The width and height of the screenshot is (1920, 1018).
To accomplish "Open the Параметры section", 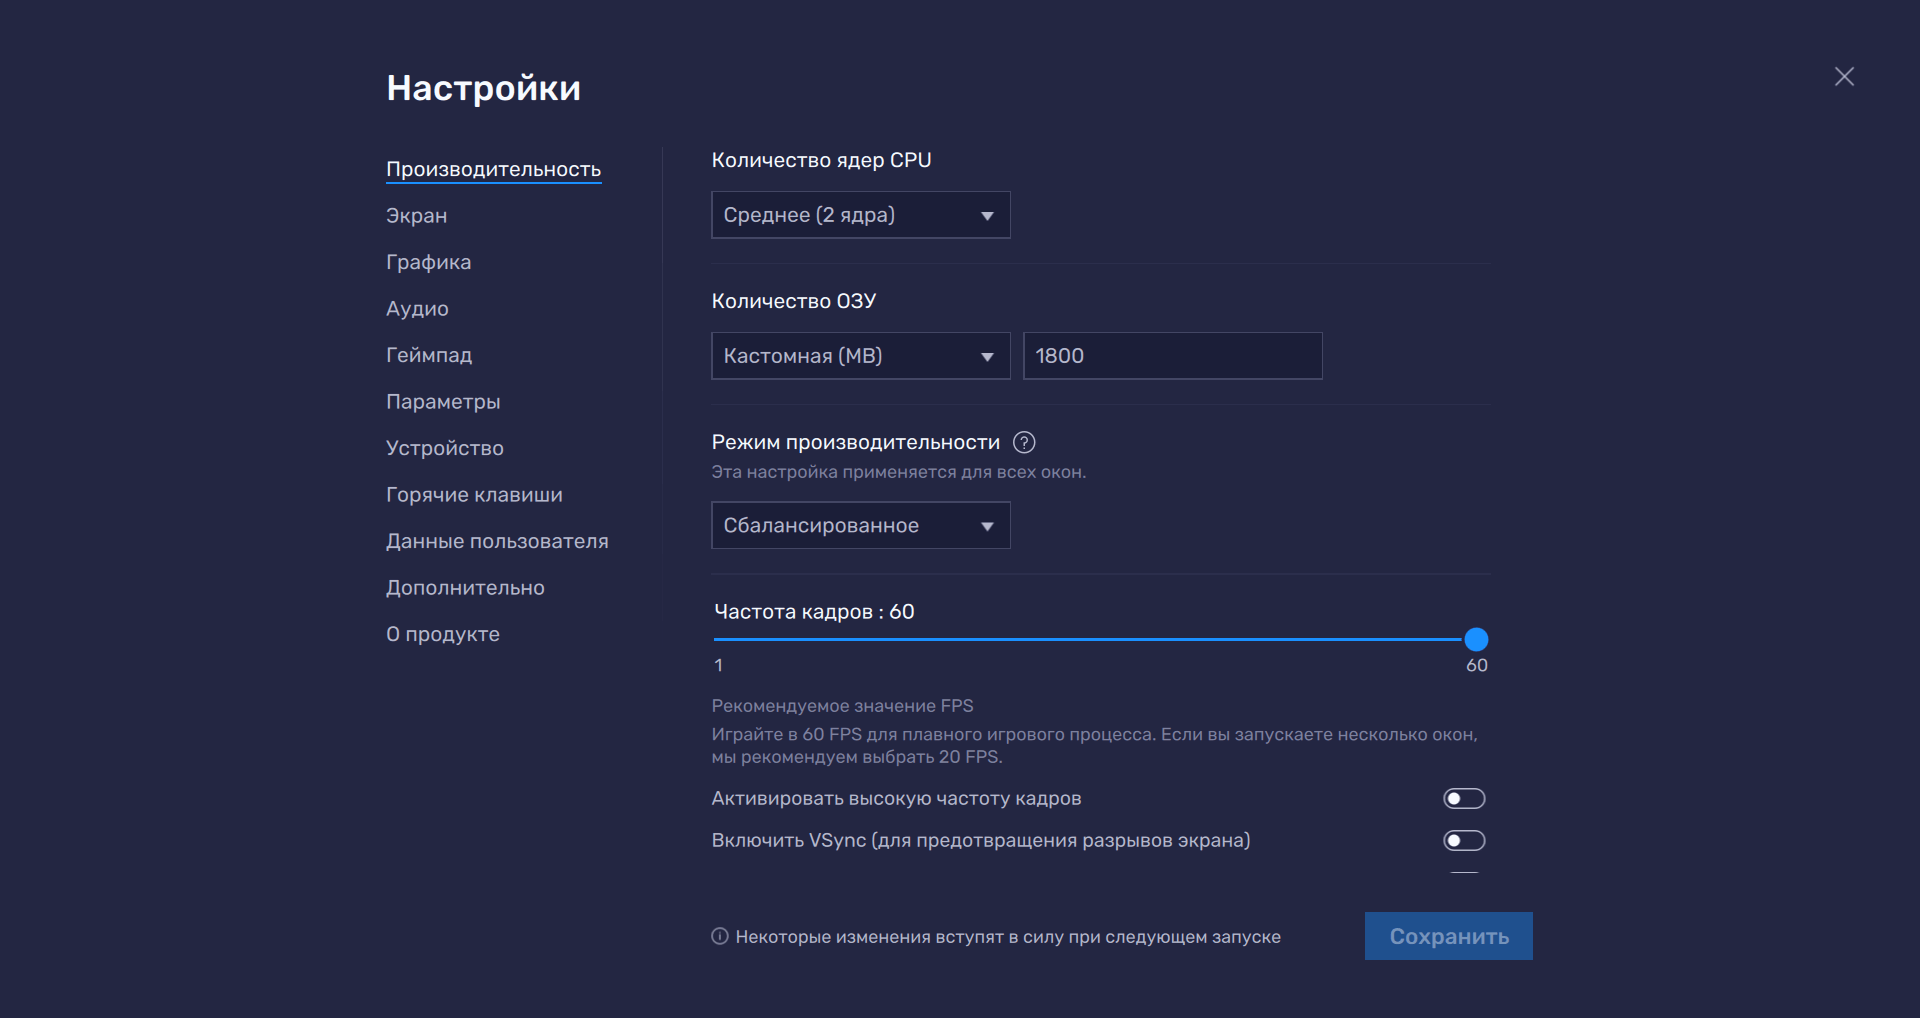I will coord(443,402).
